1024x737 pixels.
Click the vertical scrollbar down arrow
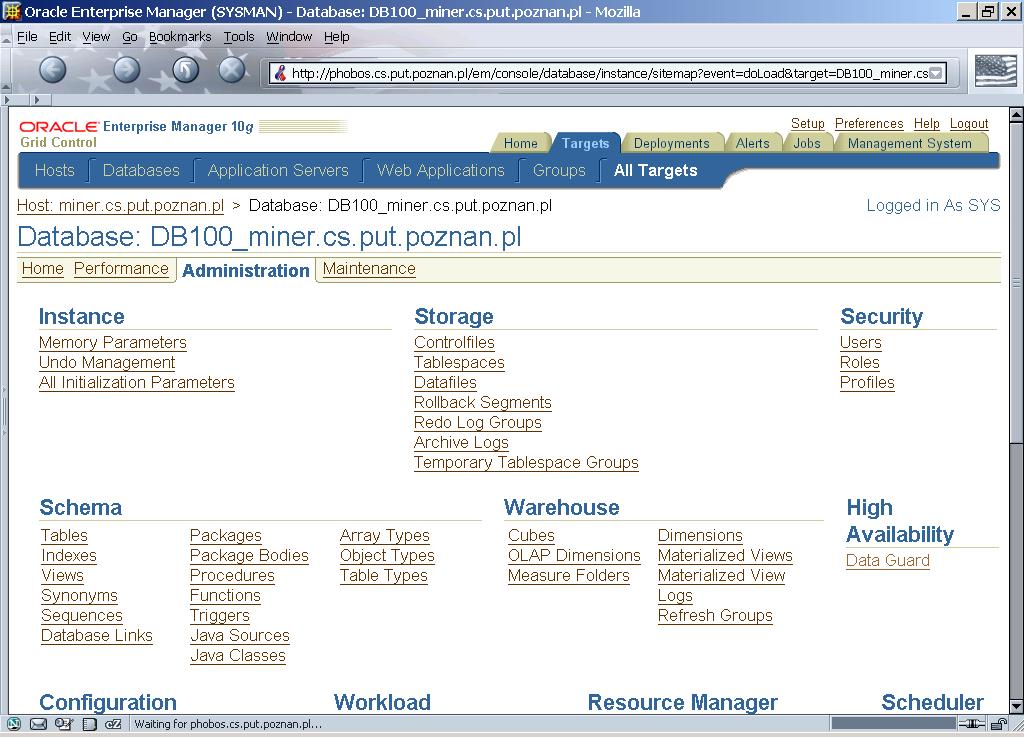pyautogui.click(x=1016, y=706)
